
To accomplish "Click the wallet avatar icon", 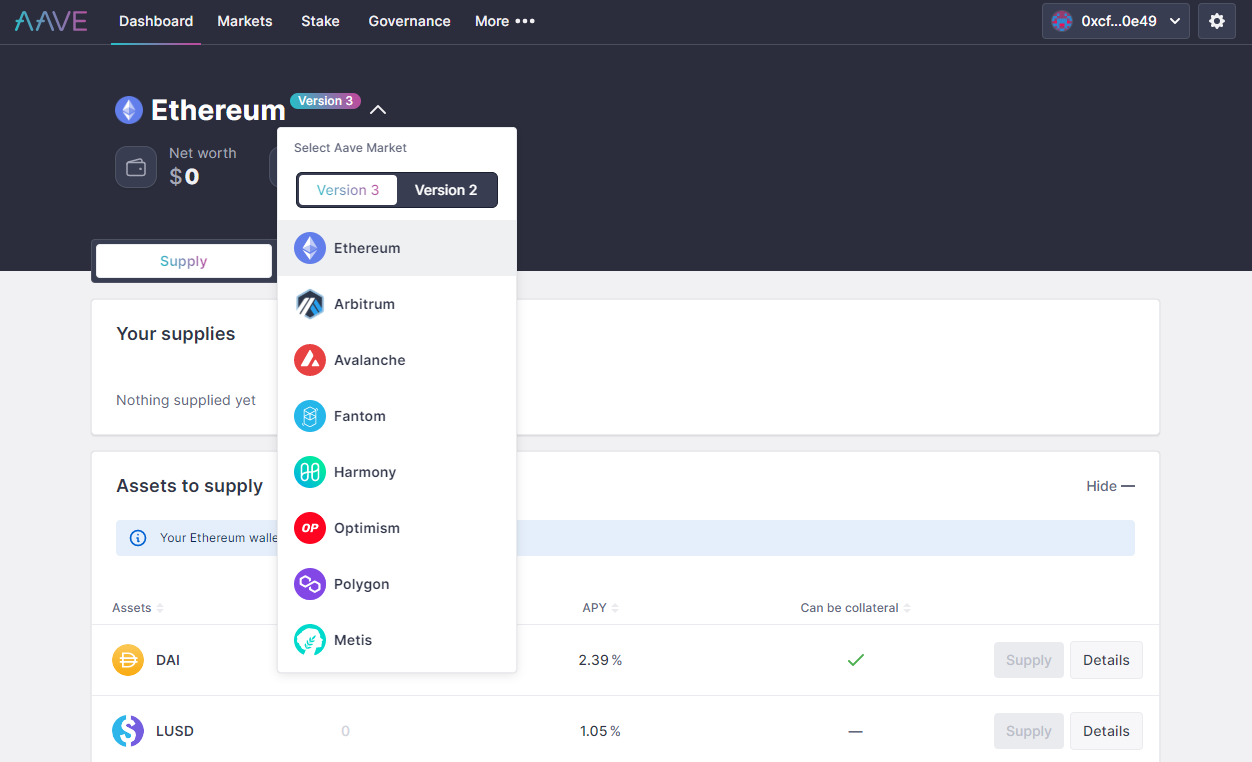I will (1062, 21).
